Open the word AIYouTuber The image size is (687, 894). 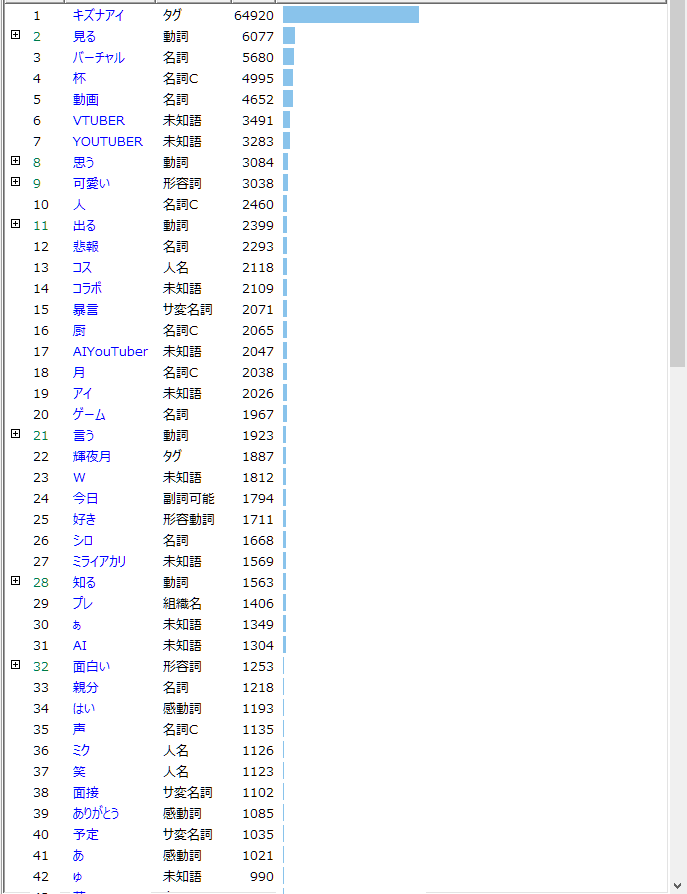click(x=110, y=351)
